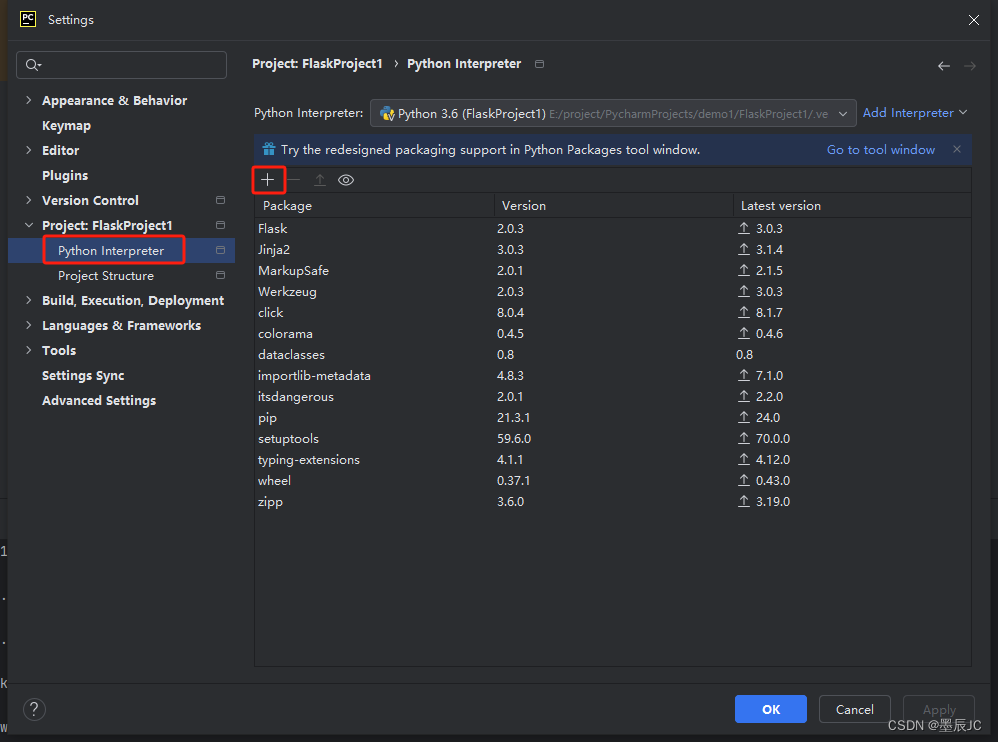998x742 pixels.
Task: Select the typing-extensions package row
Action: (x=613, y=459)
